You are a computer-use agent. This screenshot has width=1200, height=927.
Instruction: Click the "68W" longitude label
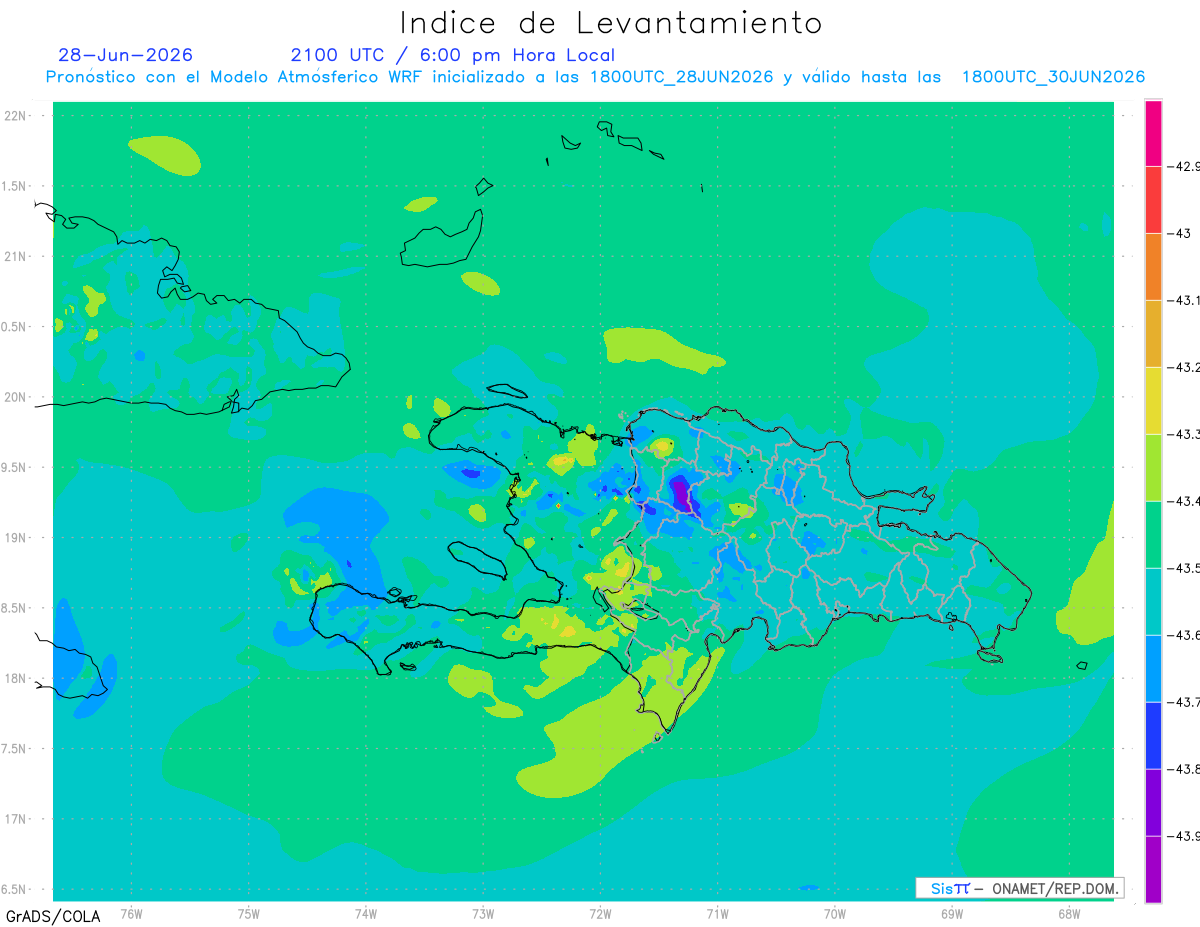(x=1069, y=913)
